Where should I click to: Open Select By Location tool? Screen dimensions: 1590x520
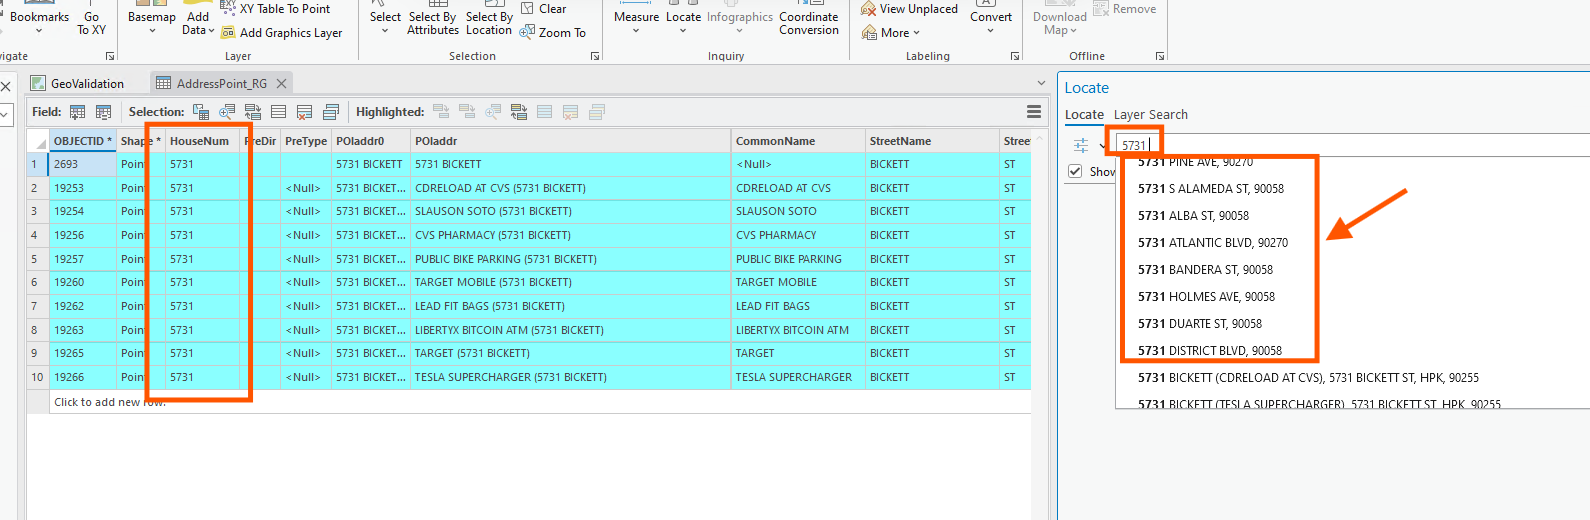coord(489,20)
